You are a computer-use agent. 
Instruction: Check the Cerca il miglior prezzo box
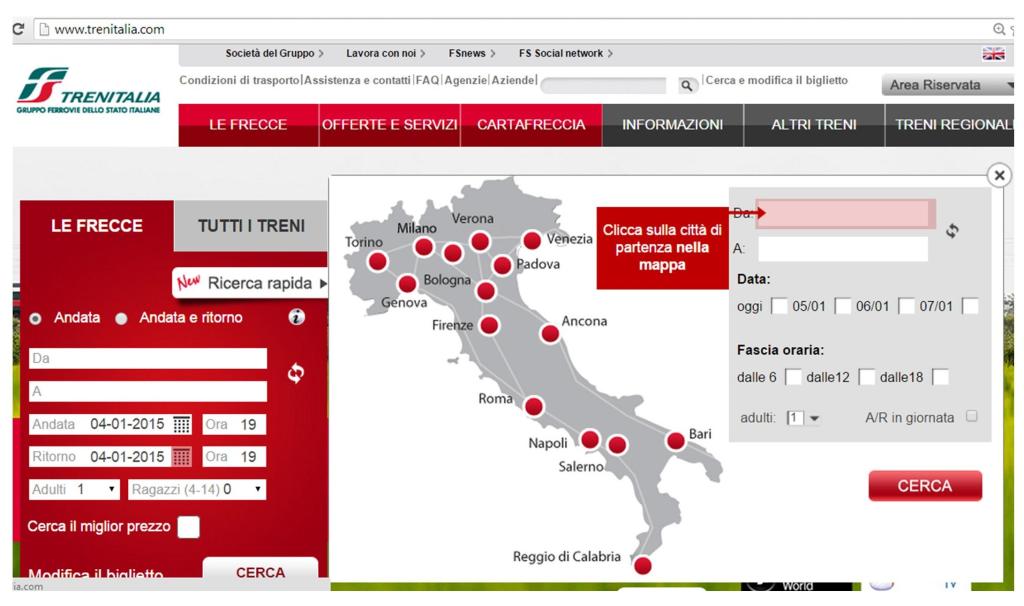(188, 527)
